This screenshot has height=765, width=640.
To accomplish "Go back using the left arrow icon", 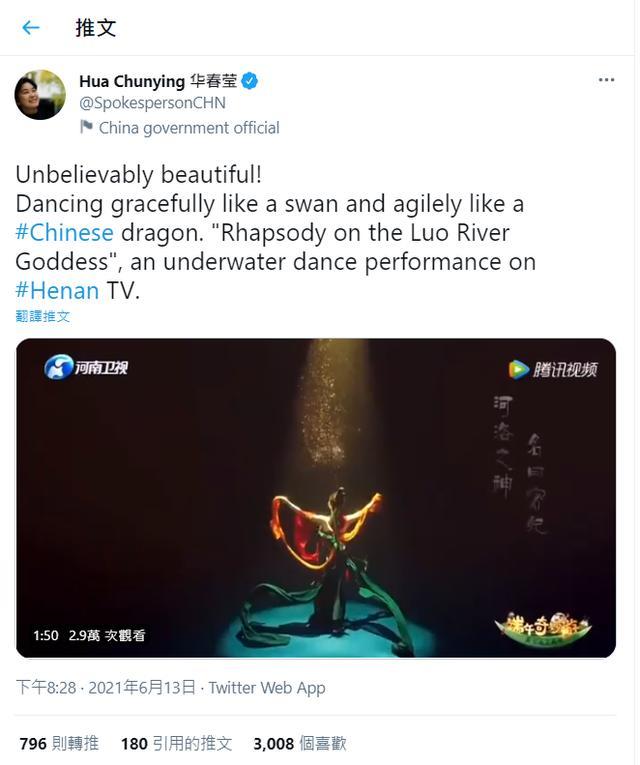I will [x=31, y=27].
